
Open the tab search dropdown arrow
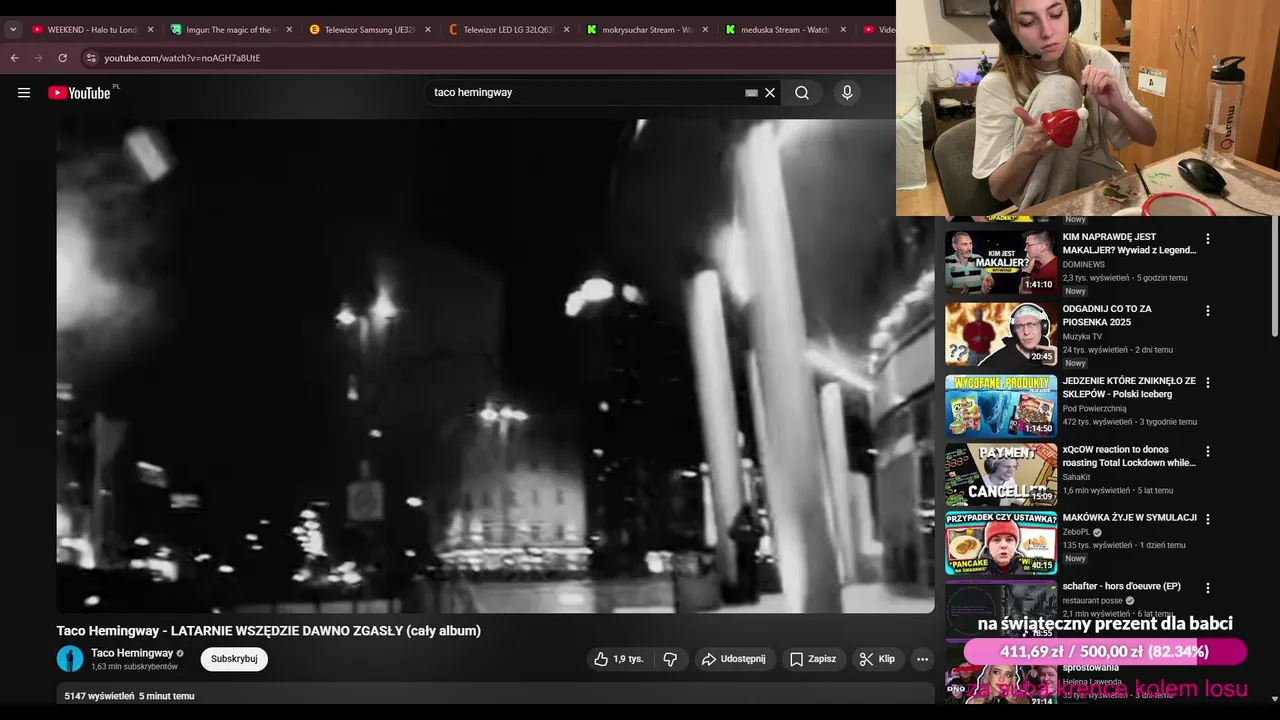click(x=13, y=30)
